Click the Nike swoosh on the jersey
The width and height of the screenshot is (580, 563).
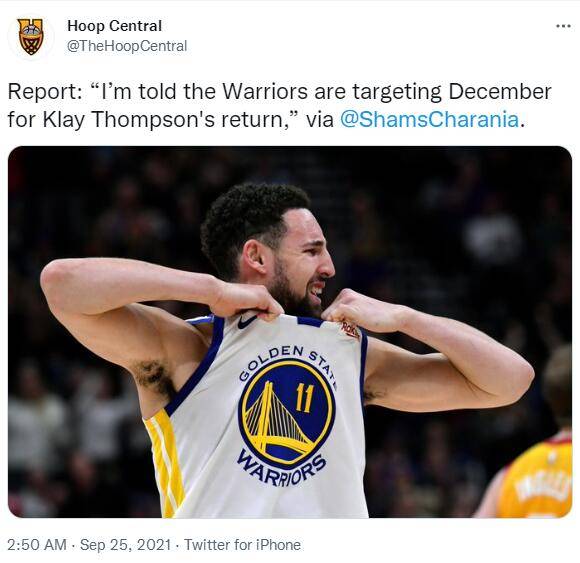point(247,321)
